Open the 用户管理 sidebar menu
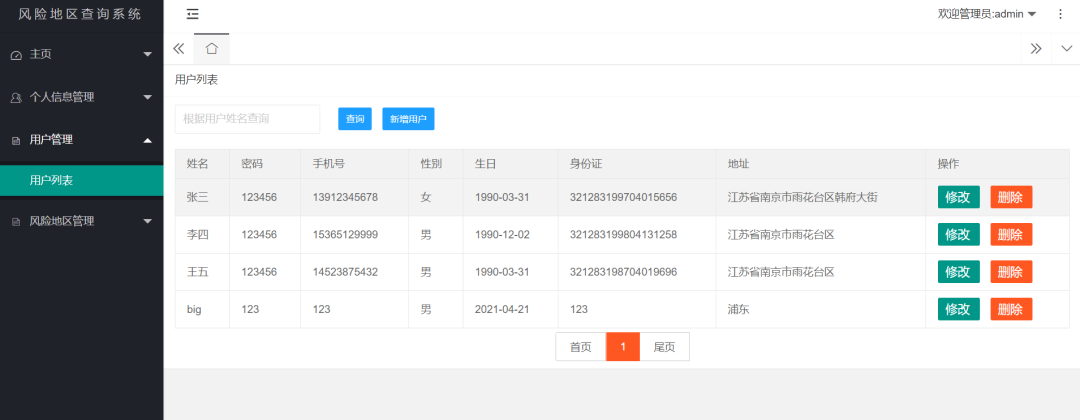This screenshot has height=420, width=1080. tap(81, 140)
